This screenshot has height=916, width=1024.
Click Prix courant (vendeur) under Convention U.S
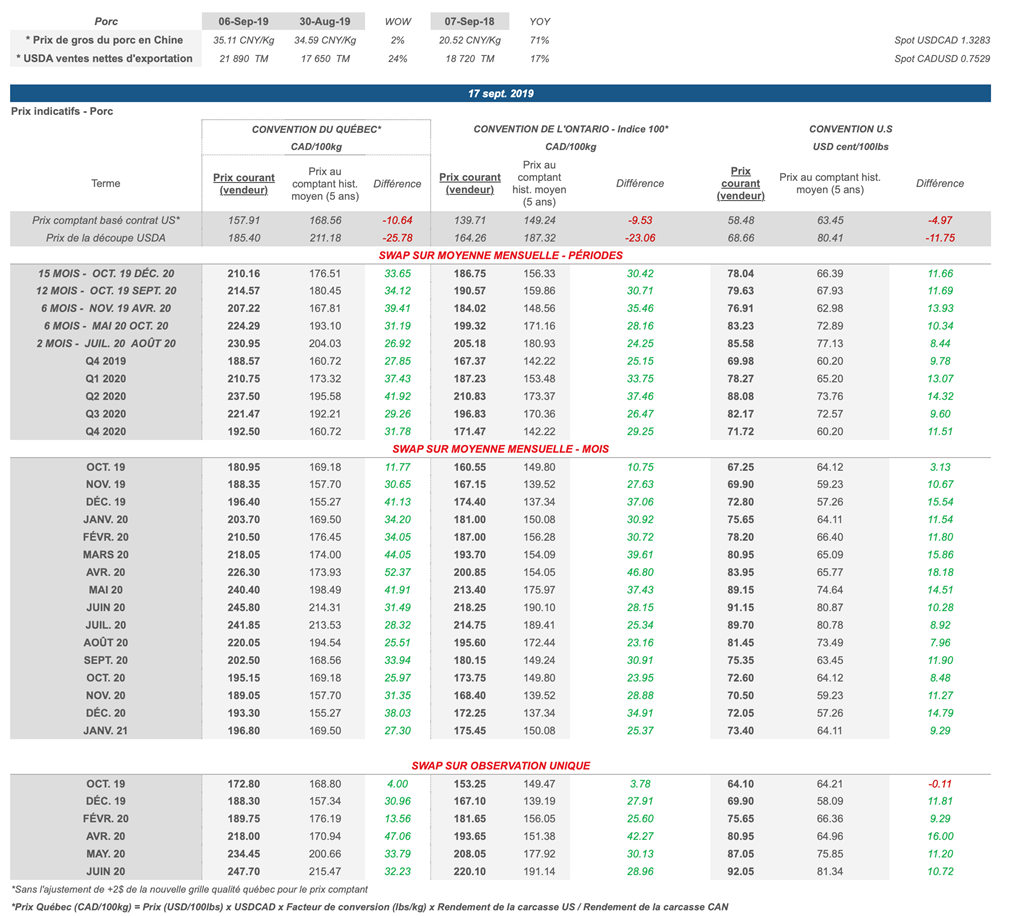741,184
